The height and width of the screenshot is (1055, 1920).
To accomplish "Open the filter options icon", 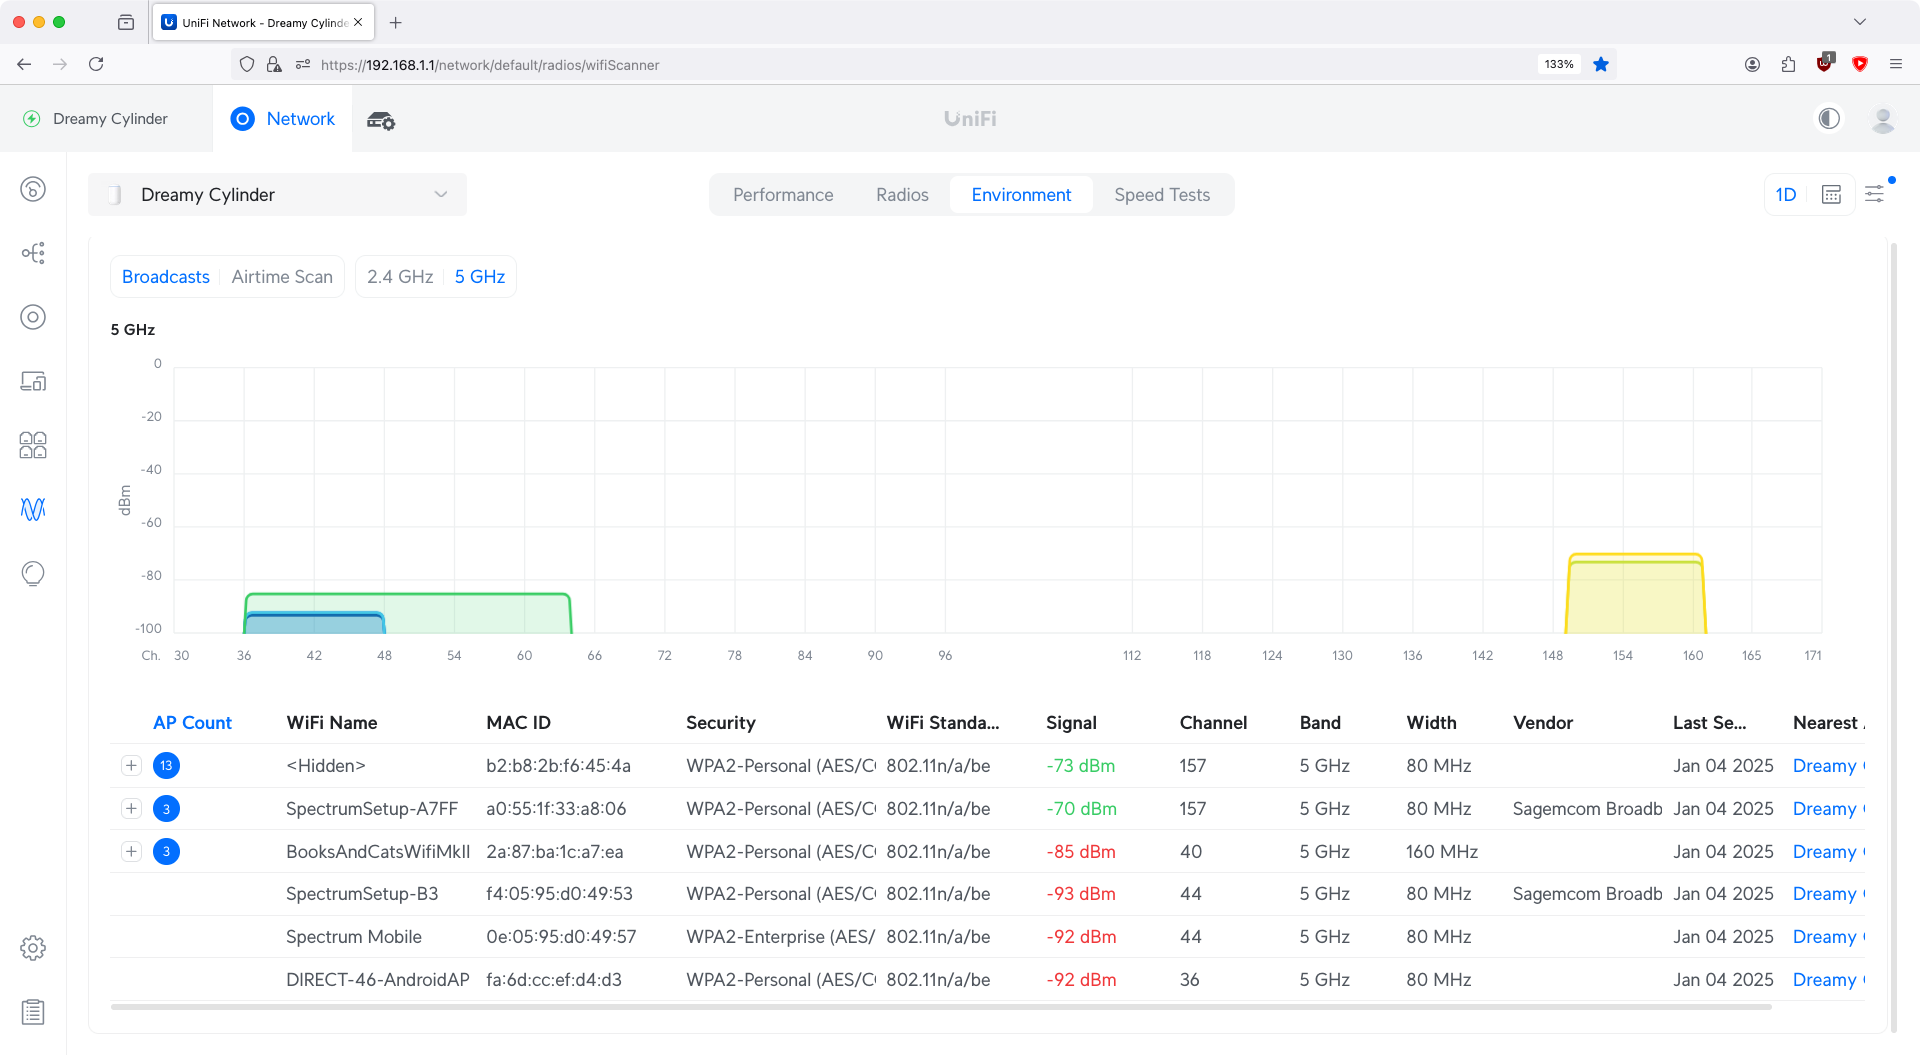I will coord(1875,195).
